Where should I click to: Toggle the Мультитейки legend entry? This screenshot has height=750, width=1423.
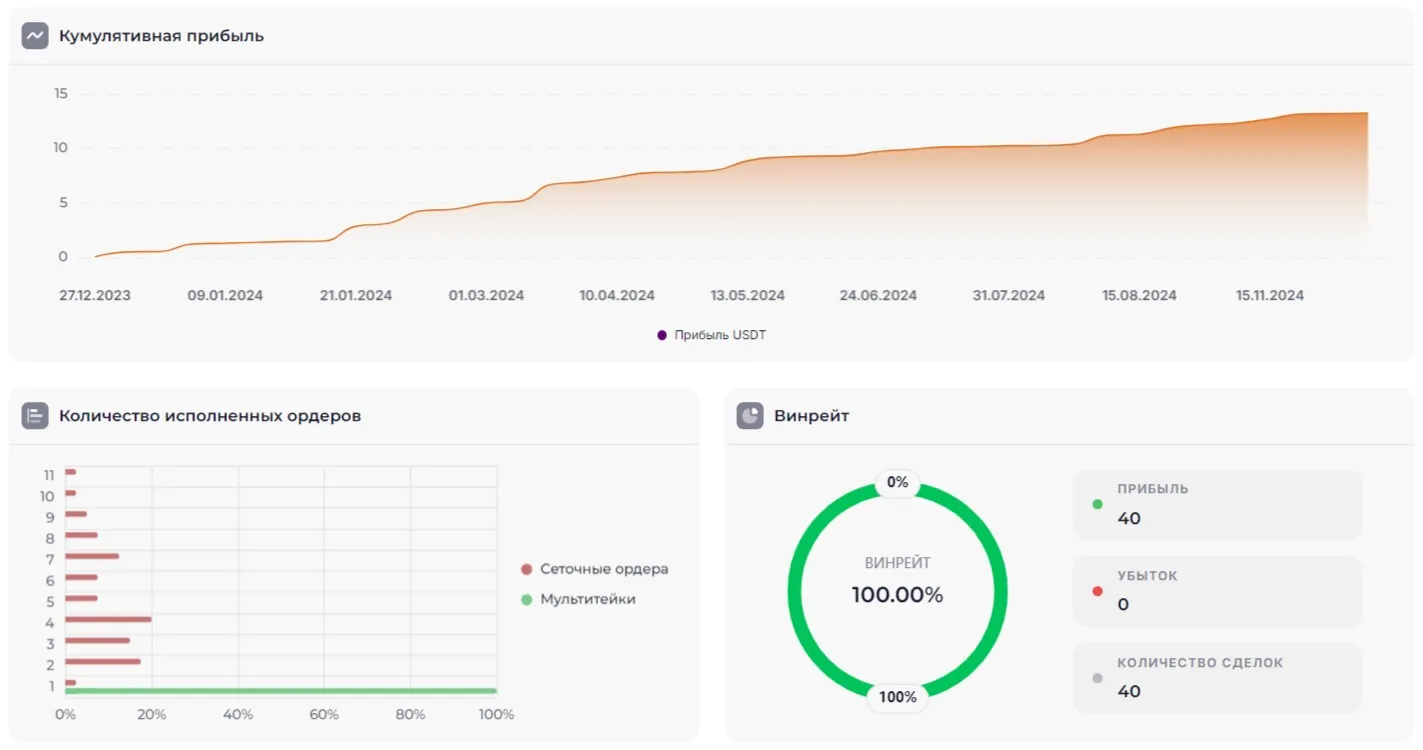pyautogui.click(x=587, y=599)
